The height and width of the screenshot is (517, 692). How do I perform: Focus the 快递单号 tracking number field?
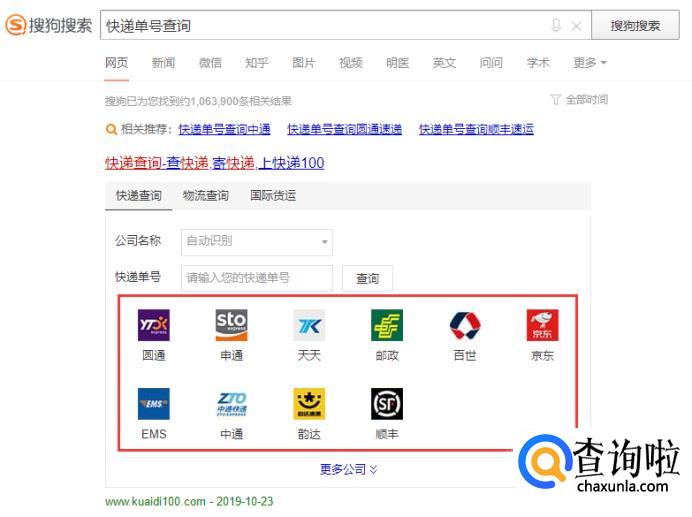(257, 278)
